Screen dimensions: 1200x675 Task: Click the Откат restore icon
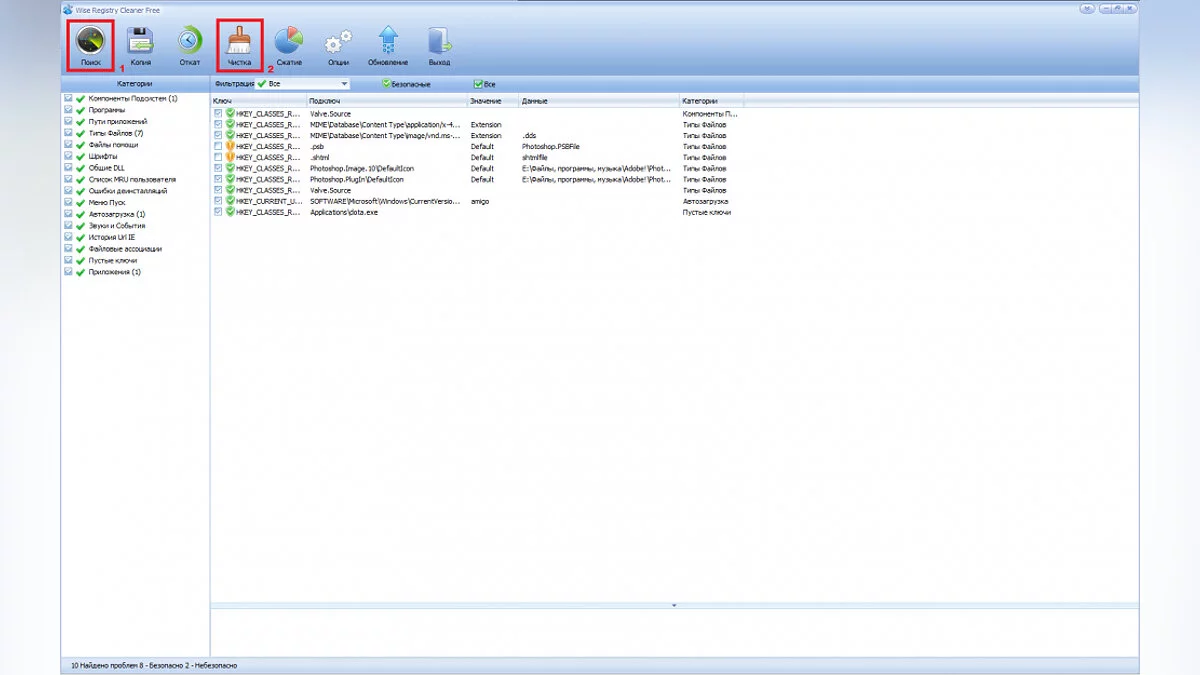tap(189, 42)
